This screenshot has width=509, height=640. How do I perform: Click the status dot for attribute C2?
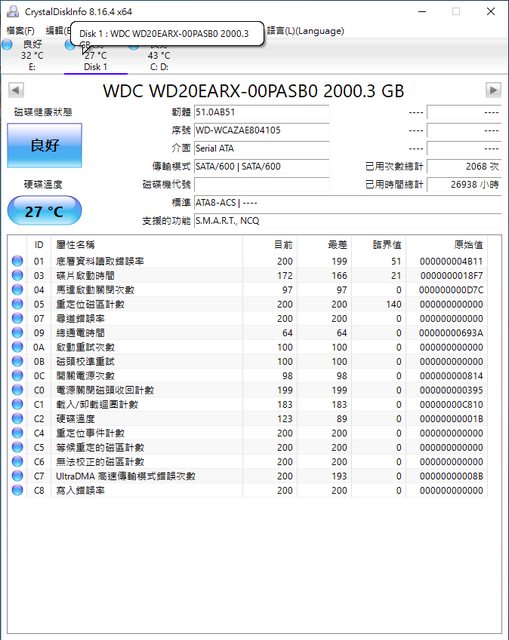pyautogui.click(x=18, y=418)
